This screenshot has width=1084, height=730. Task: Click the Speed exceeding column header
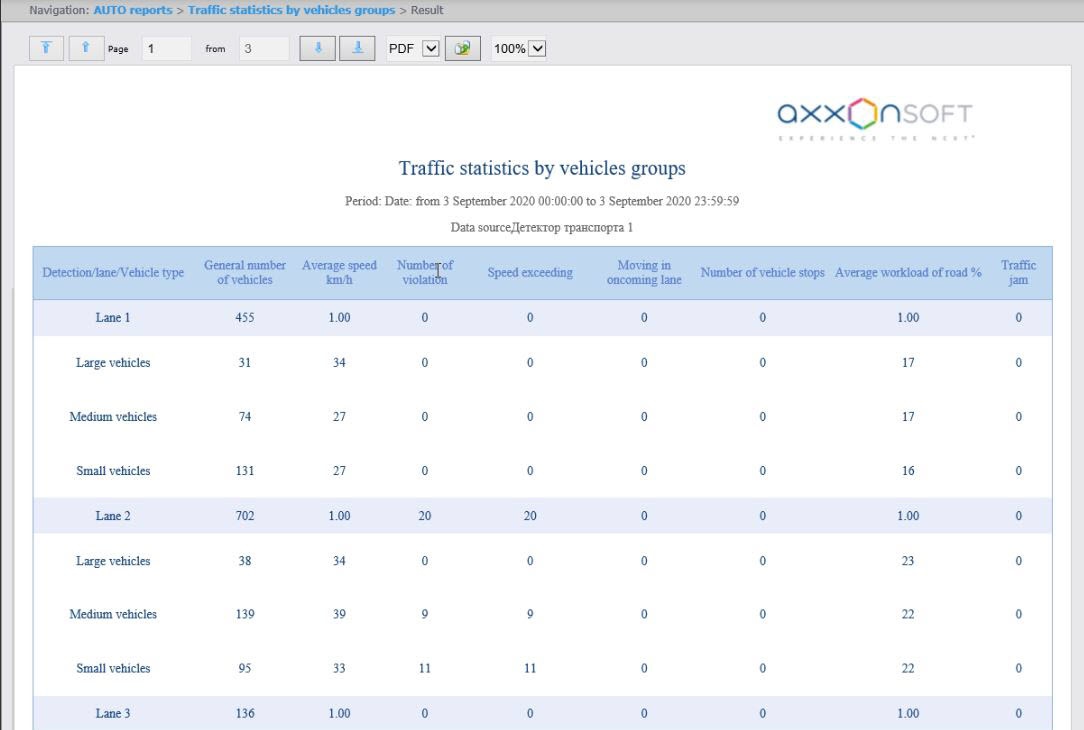(x=530, y=273)
